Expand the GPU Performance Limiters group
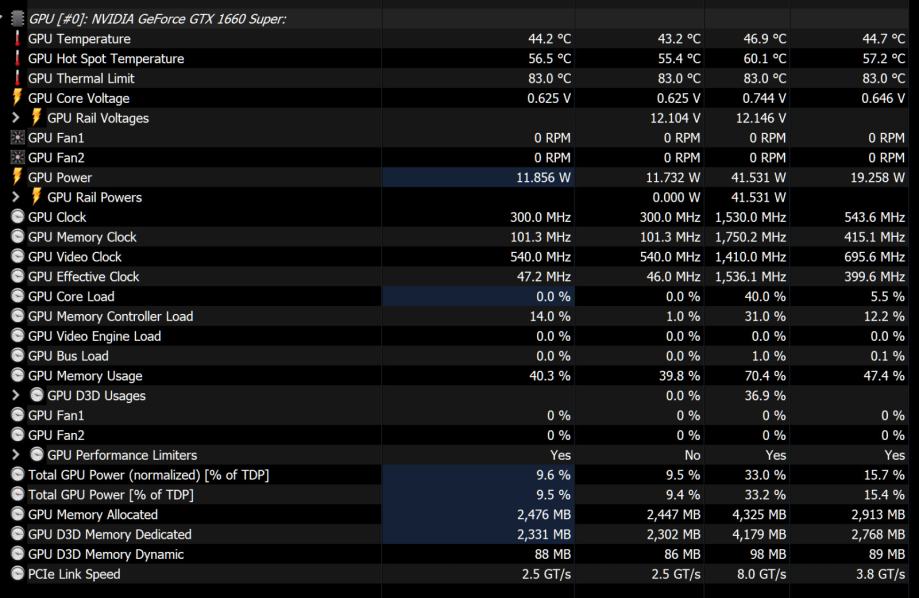 coord(15,455)
